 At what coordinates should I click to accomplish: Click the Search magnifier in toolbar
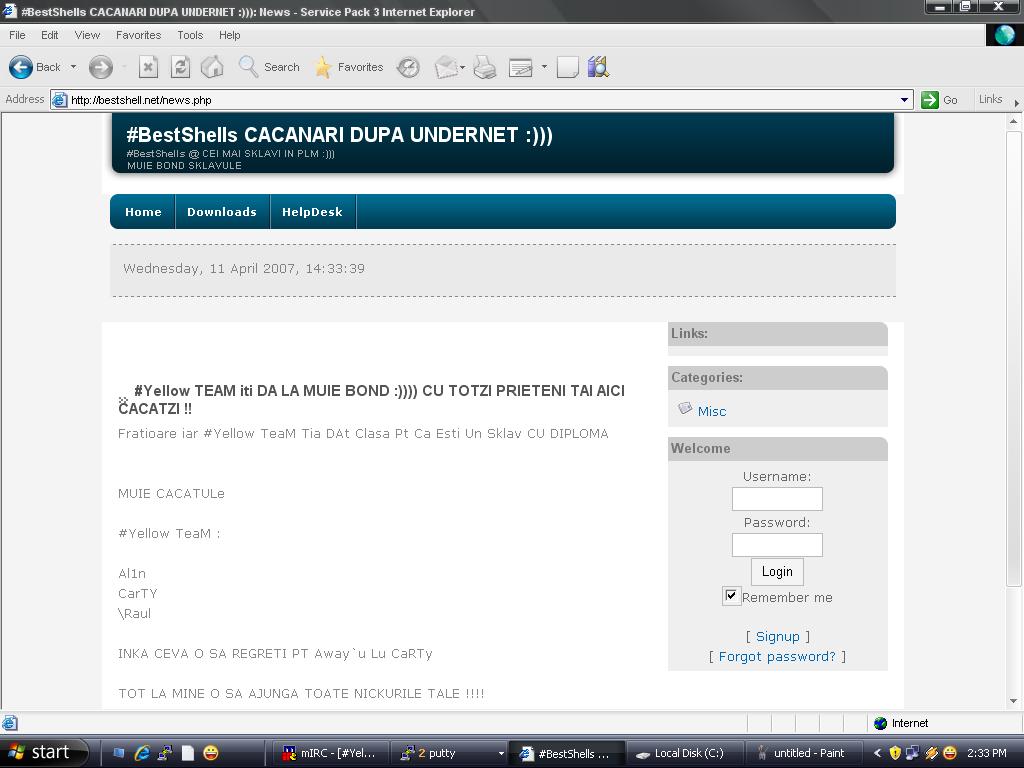pos(249,67)
